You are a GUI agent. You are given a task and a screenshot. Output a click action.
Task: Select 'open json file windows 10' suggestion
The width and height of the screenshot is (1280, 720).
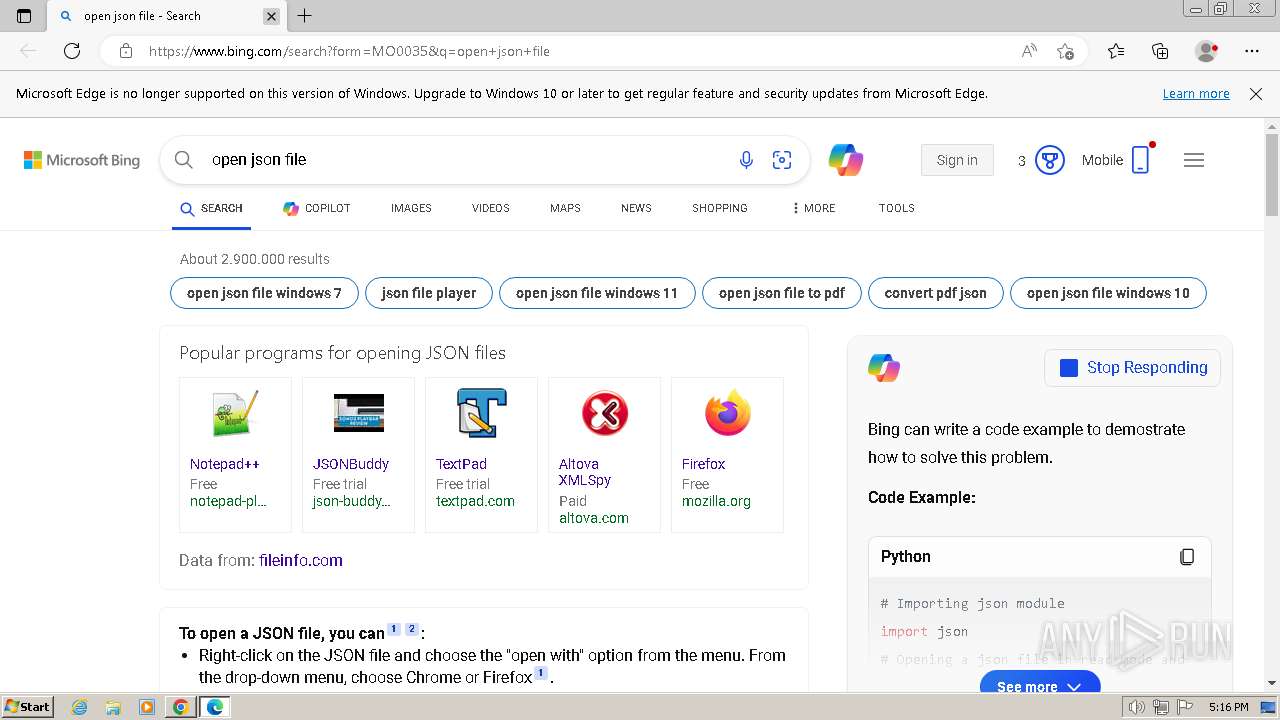tap(1108, 293)
